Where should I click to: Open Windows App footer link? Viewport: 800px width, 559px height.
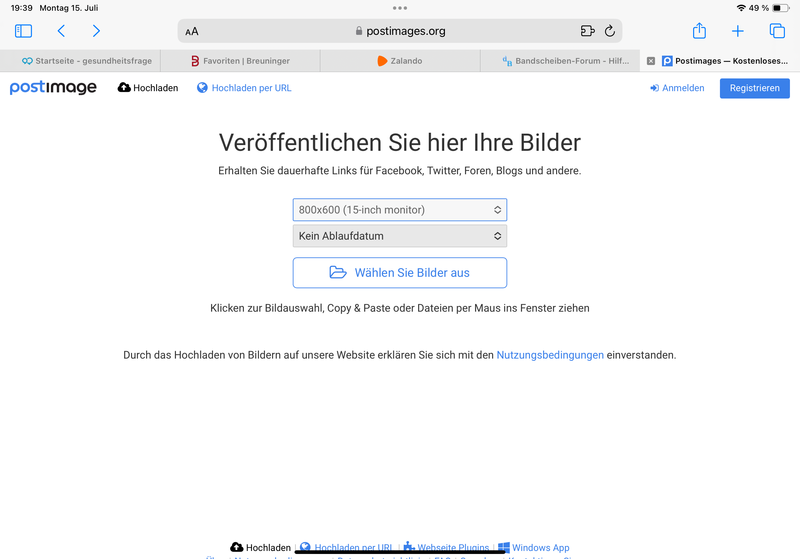coord(534,547)
